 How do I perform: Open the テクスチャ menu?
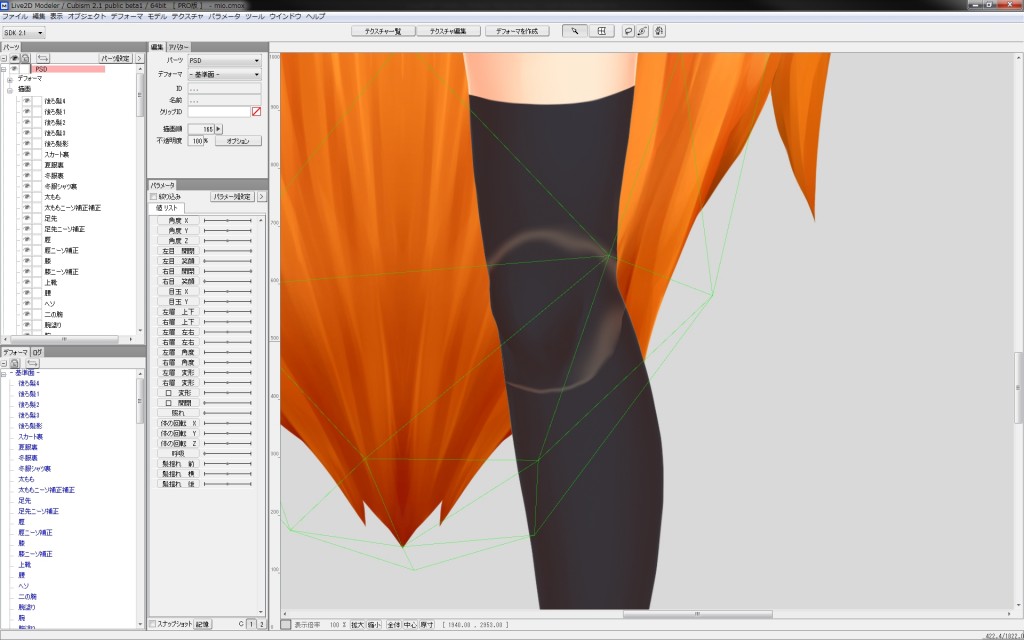coord(187,16)
